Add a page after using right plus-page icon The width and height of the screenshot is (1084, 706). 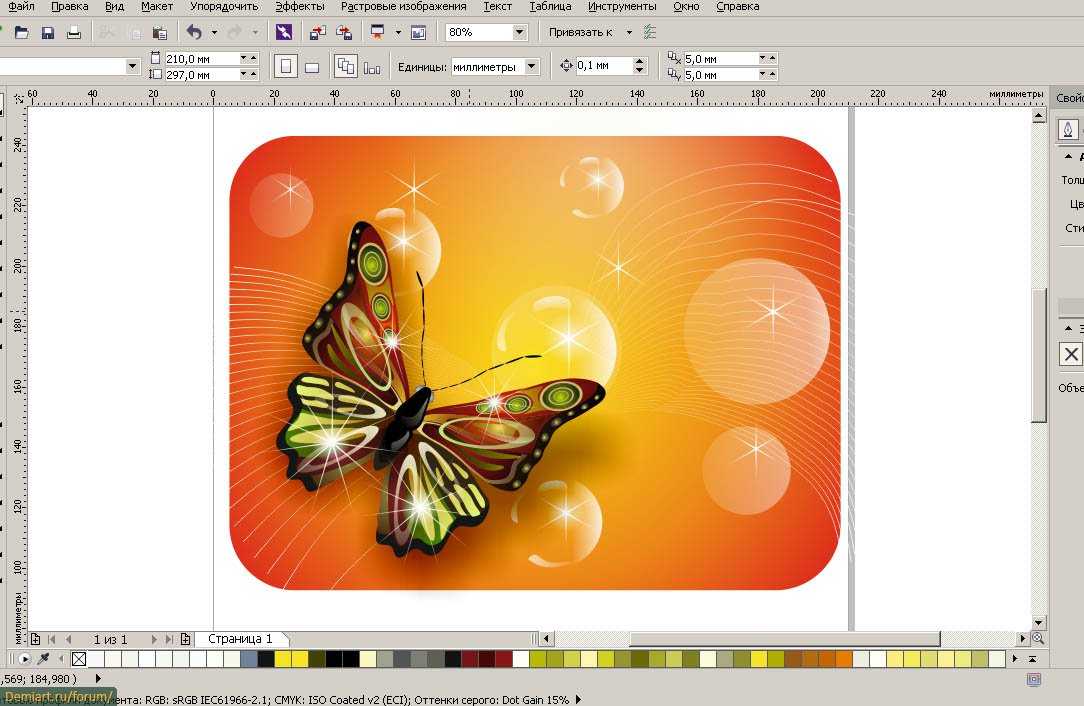185,639
